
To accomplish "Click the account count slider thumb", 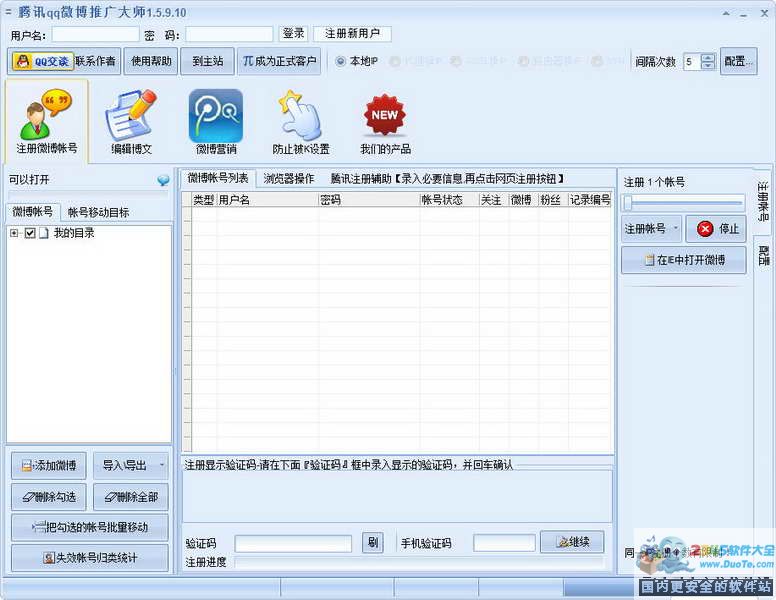I will pyautogui.click(x=628, y=202).
